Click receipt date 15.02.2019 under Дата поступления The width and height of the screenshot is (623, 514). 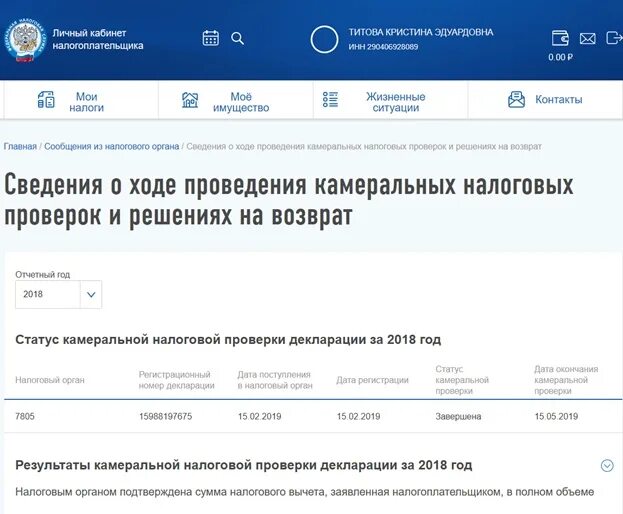pos(259,416)
